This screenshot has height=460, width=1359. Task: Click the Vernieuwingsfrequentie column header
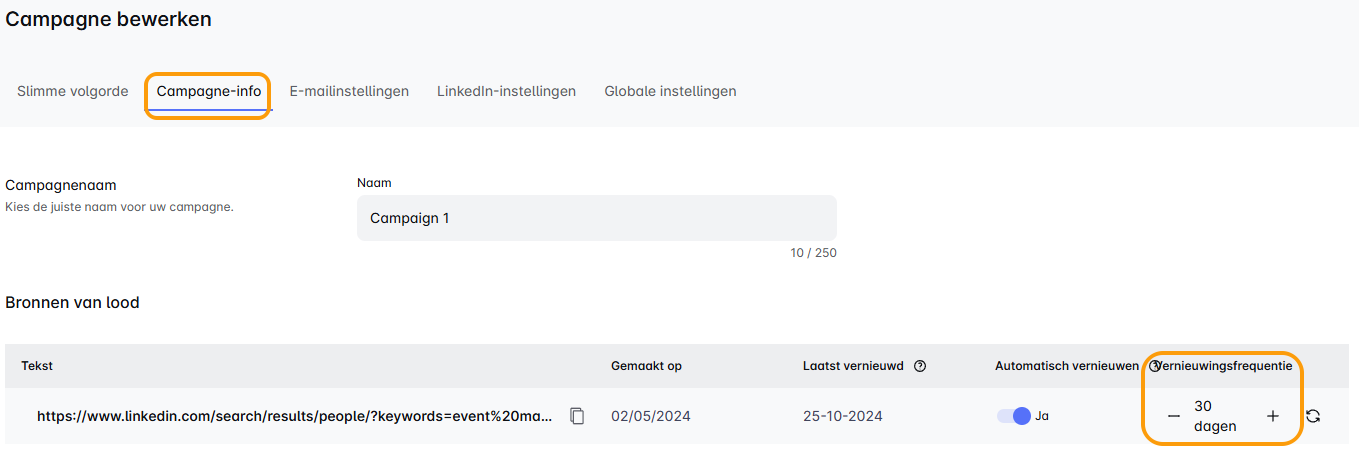(x=1226, y=366)
